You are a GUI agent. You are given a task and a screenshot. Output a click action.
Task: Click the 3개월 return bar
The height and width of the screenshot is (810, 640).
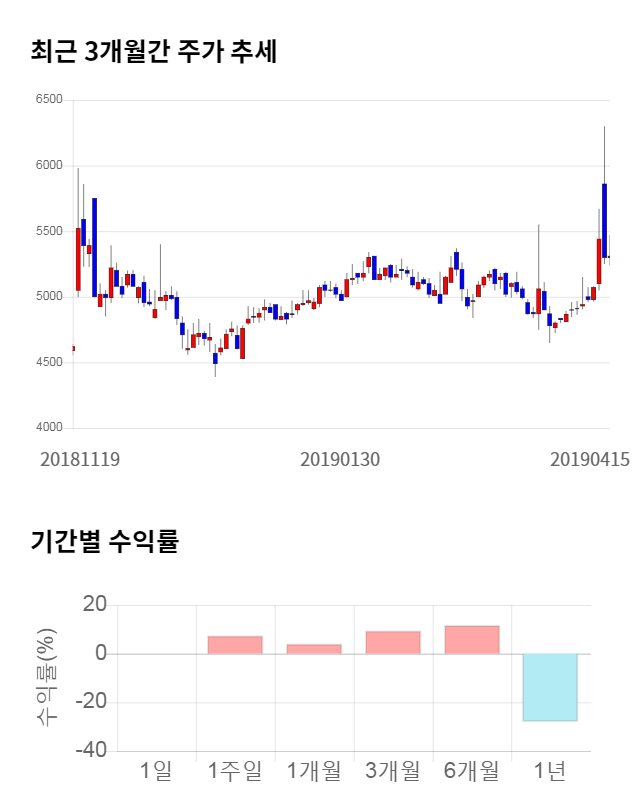click(393, 642)
